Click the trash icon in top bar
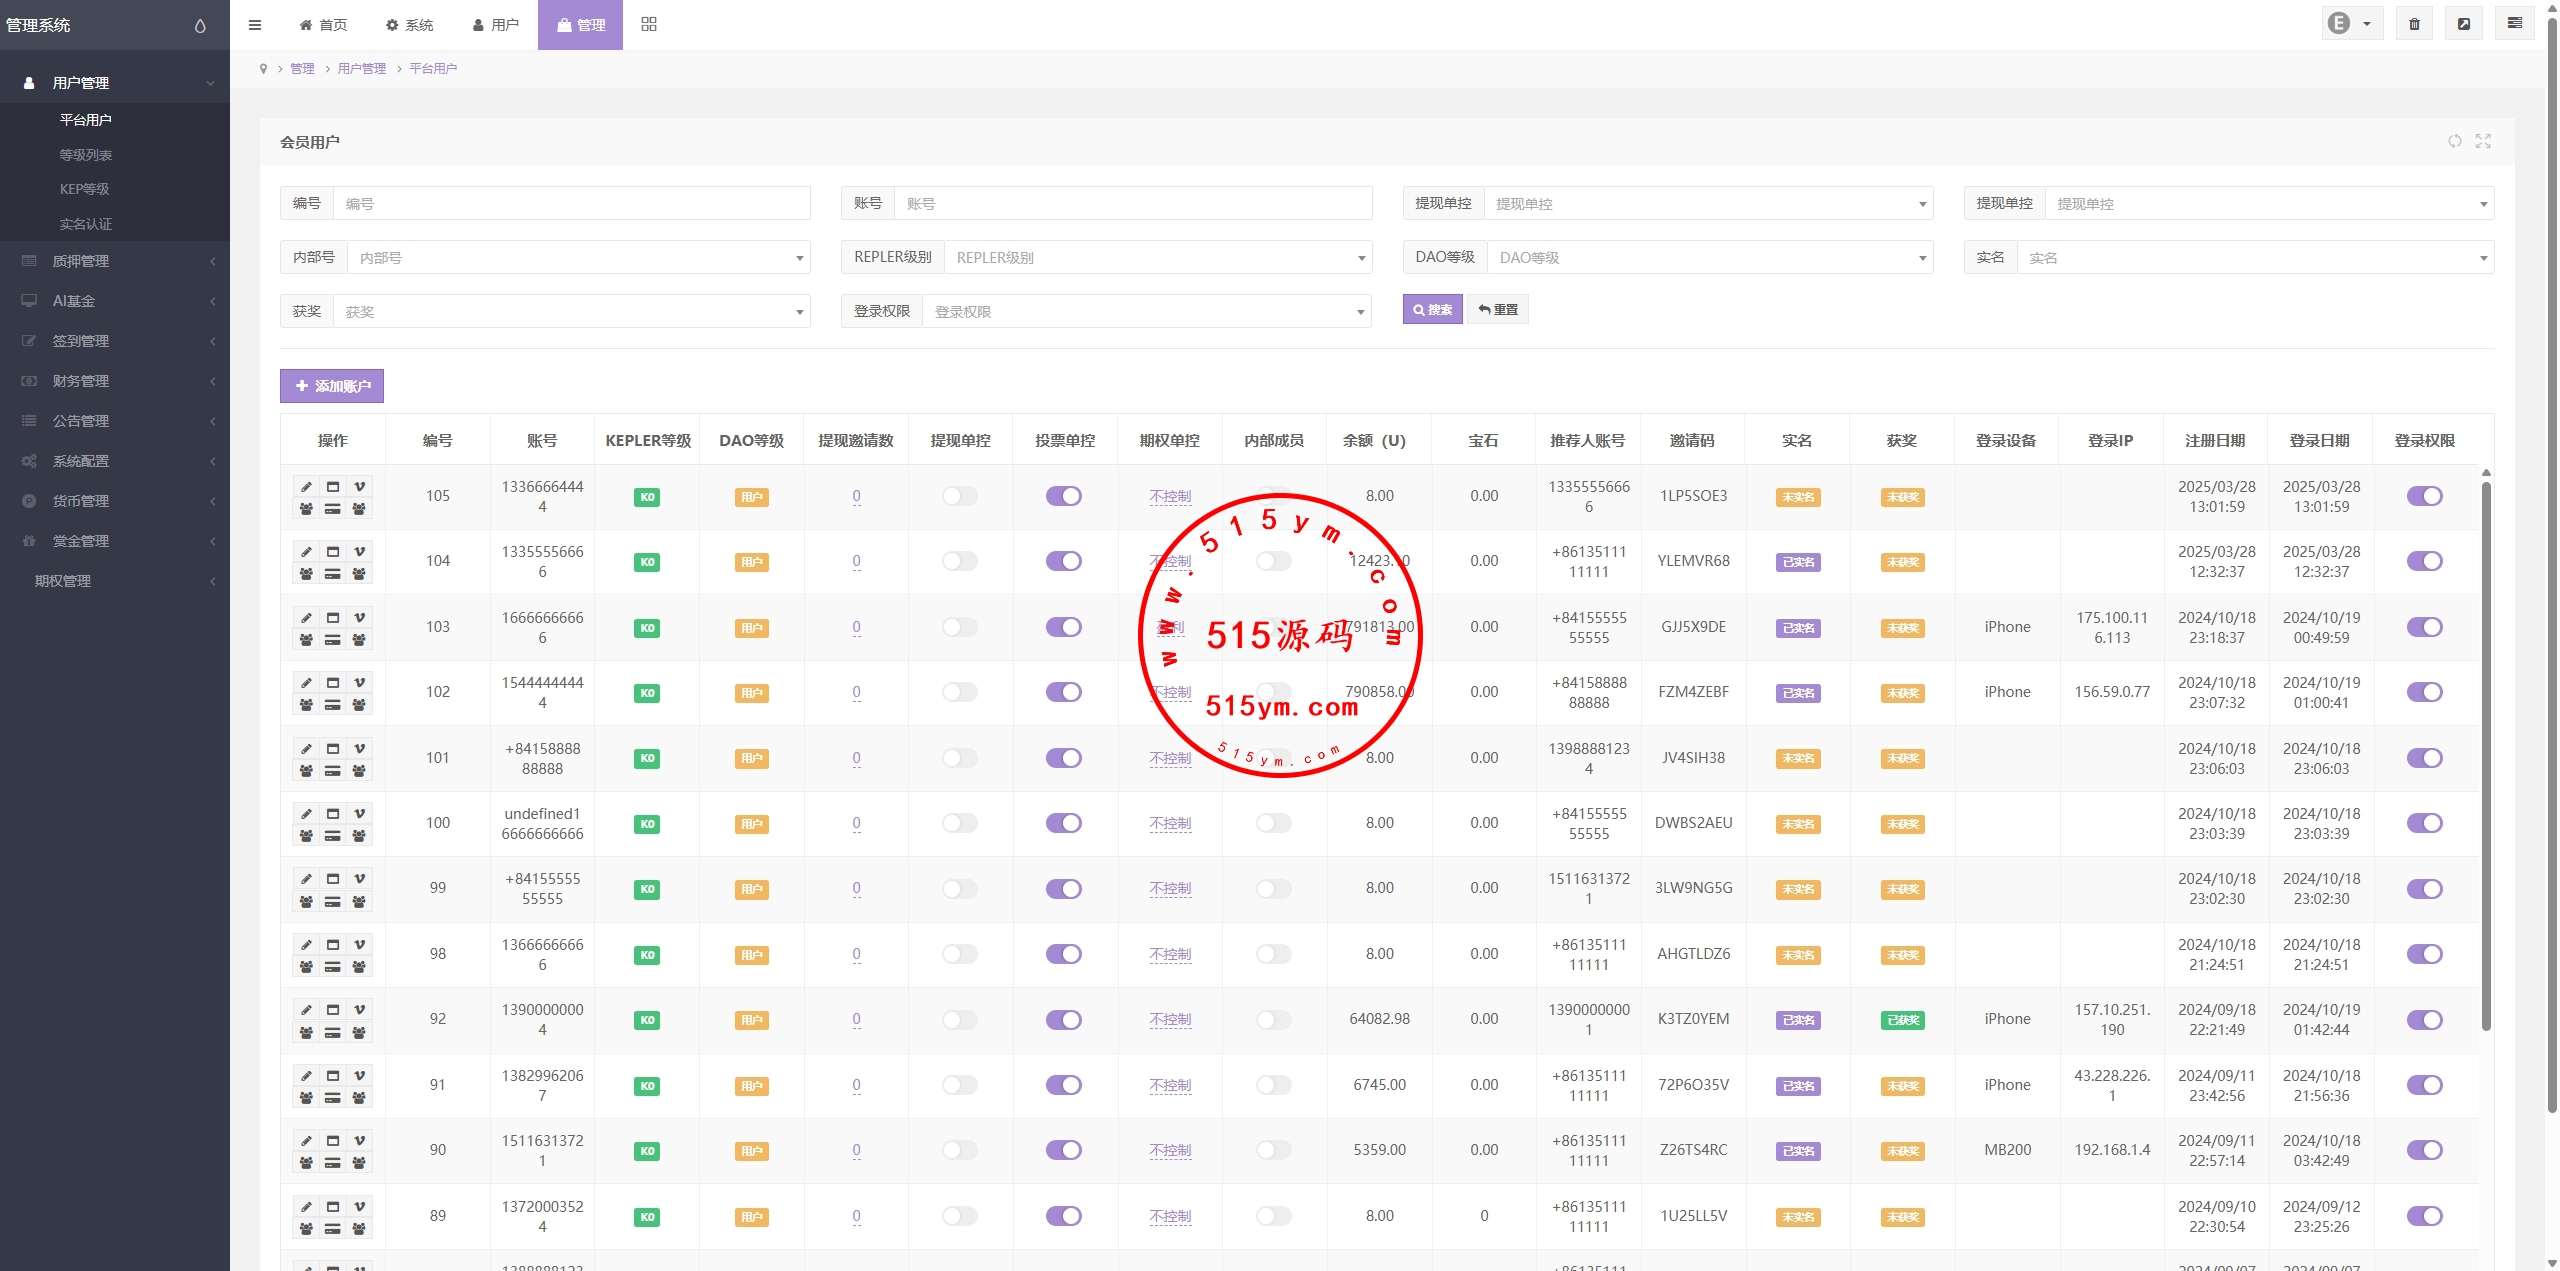Viewport: 2560px width, 1271px height. (x=2414, y=24)
